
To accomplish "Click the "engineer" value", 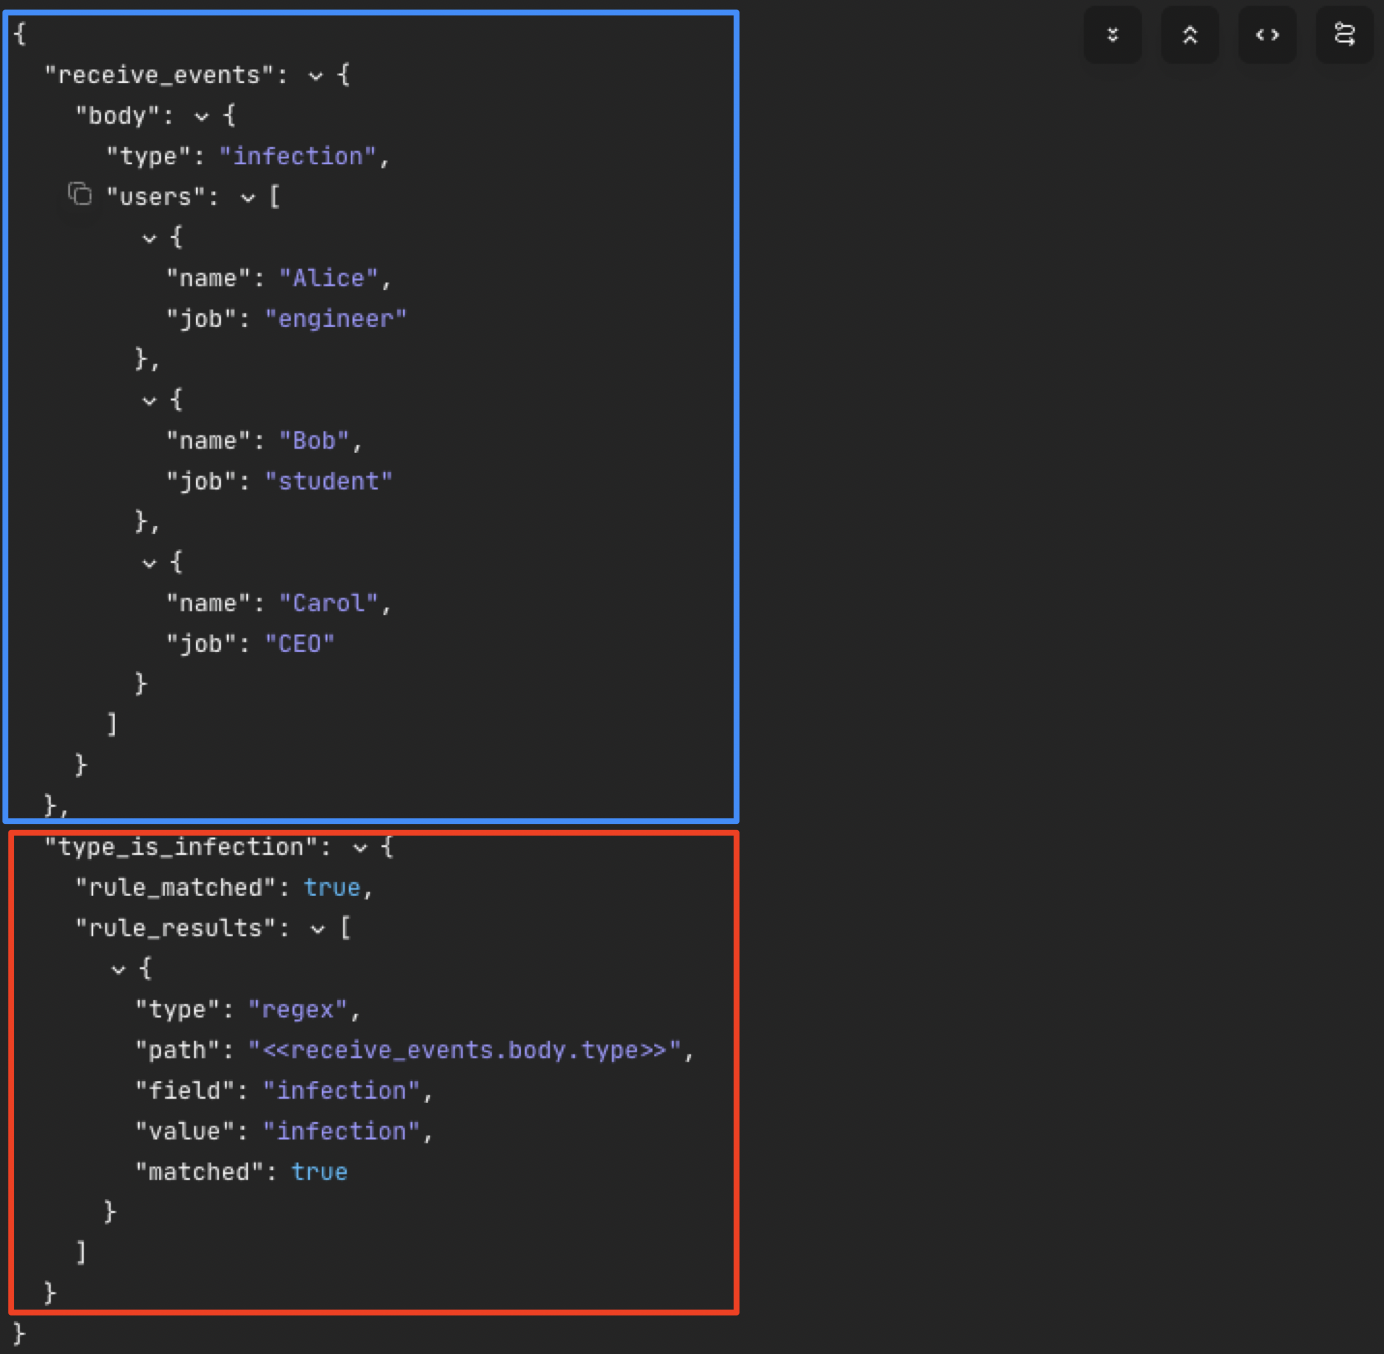I will click(336, 319).
